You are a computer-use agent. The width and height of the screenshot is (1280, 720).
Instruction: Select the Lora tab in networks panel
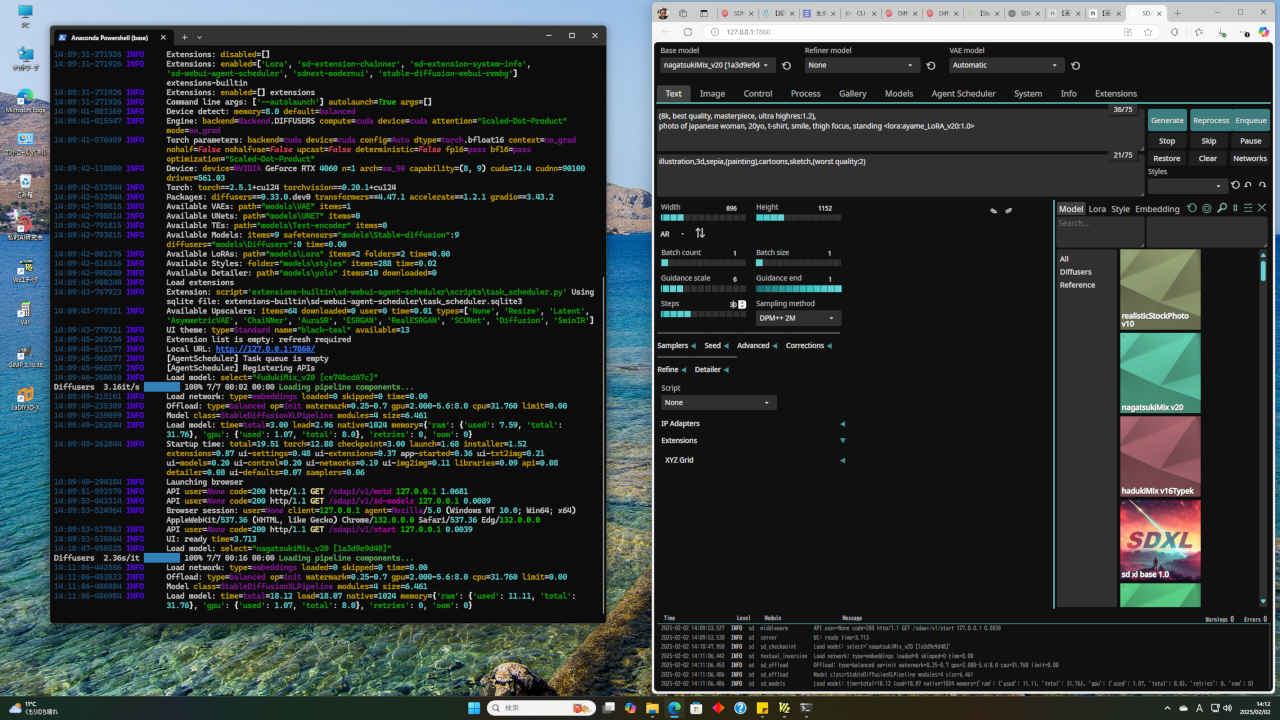coord(1097,209)
